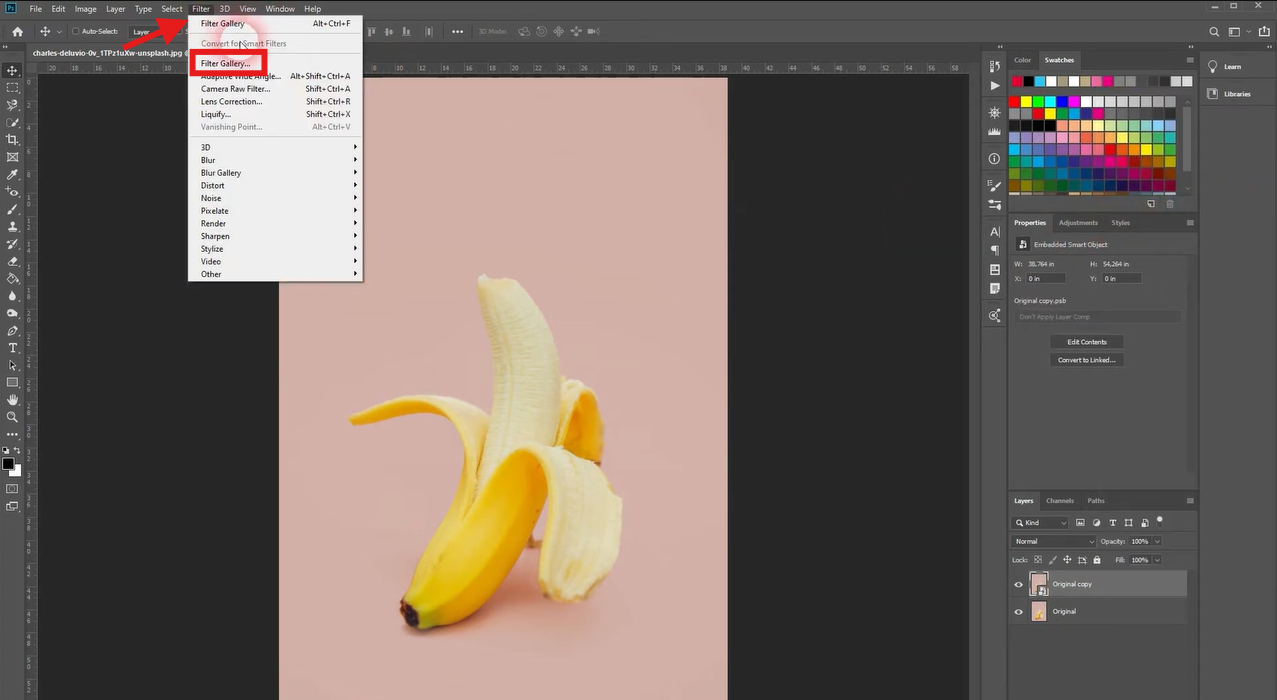Image resolution: width=1277 pixels, height=700 pixels.
Task: Filter layers by type layers icon
Action: (x=1112, y=523)
